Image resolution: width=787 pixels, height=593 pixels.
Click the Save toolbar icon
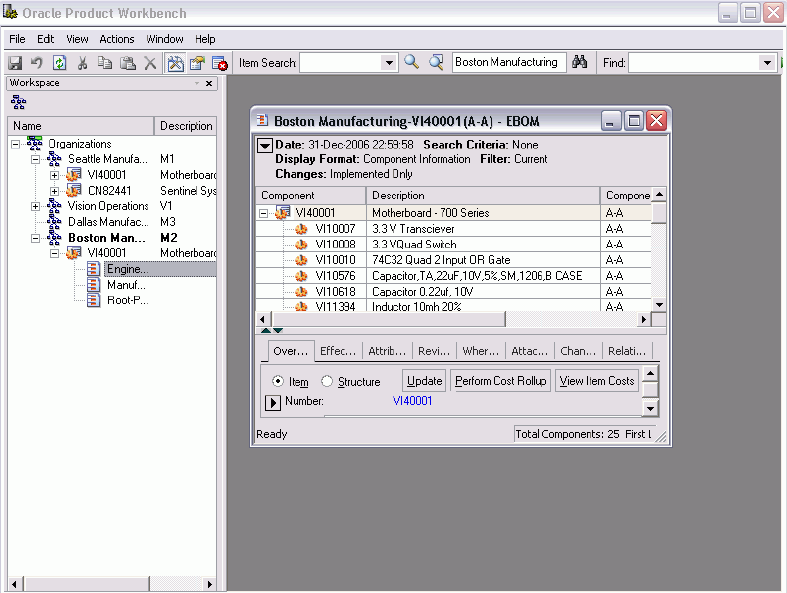[x=15, y=63]
